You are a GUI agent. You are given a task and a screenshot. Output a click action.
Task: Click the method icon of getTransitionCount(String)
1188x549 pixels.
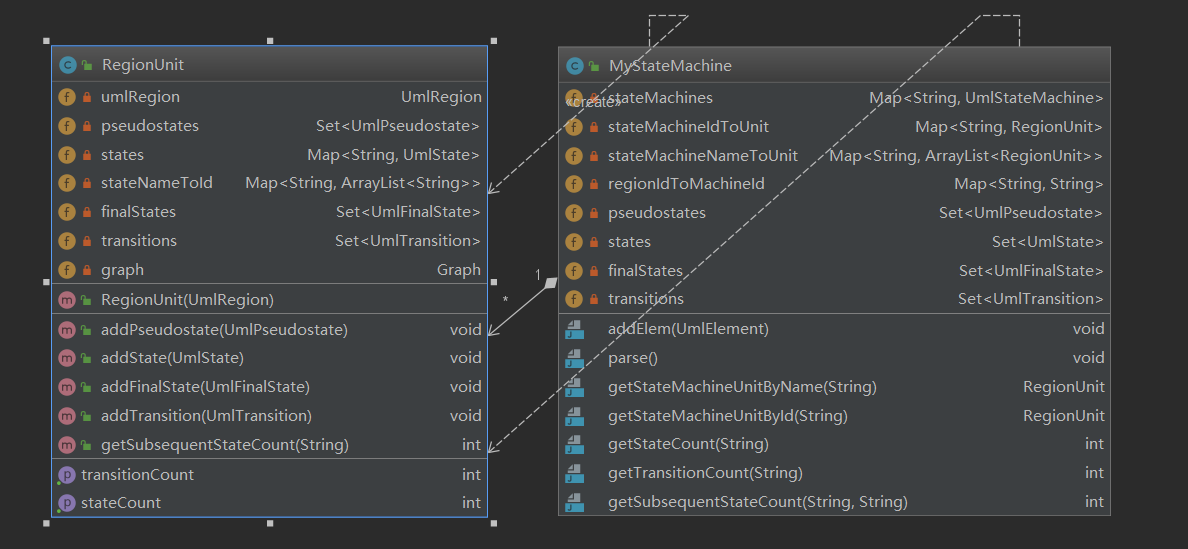coord(574,473)
